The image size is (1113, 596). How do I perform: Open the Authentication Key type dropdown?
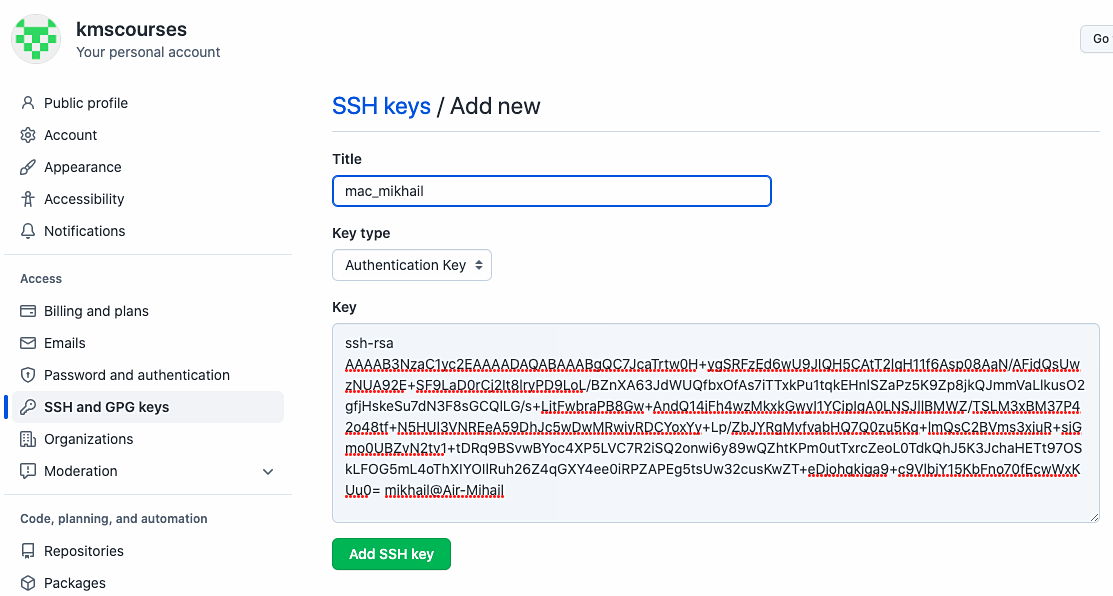click(412, 265)
